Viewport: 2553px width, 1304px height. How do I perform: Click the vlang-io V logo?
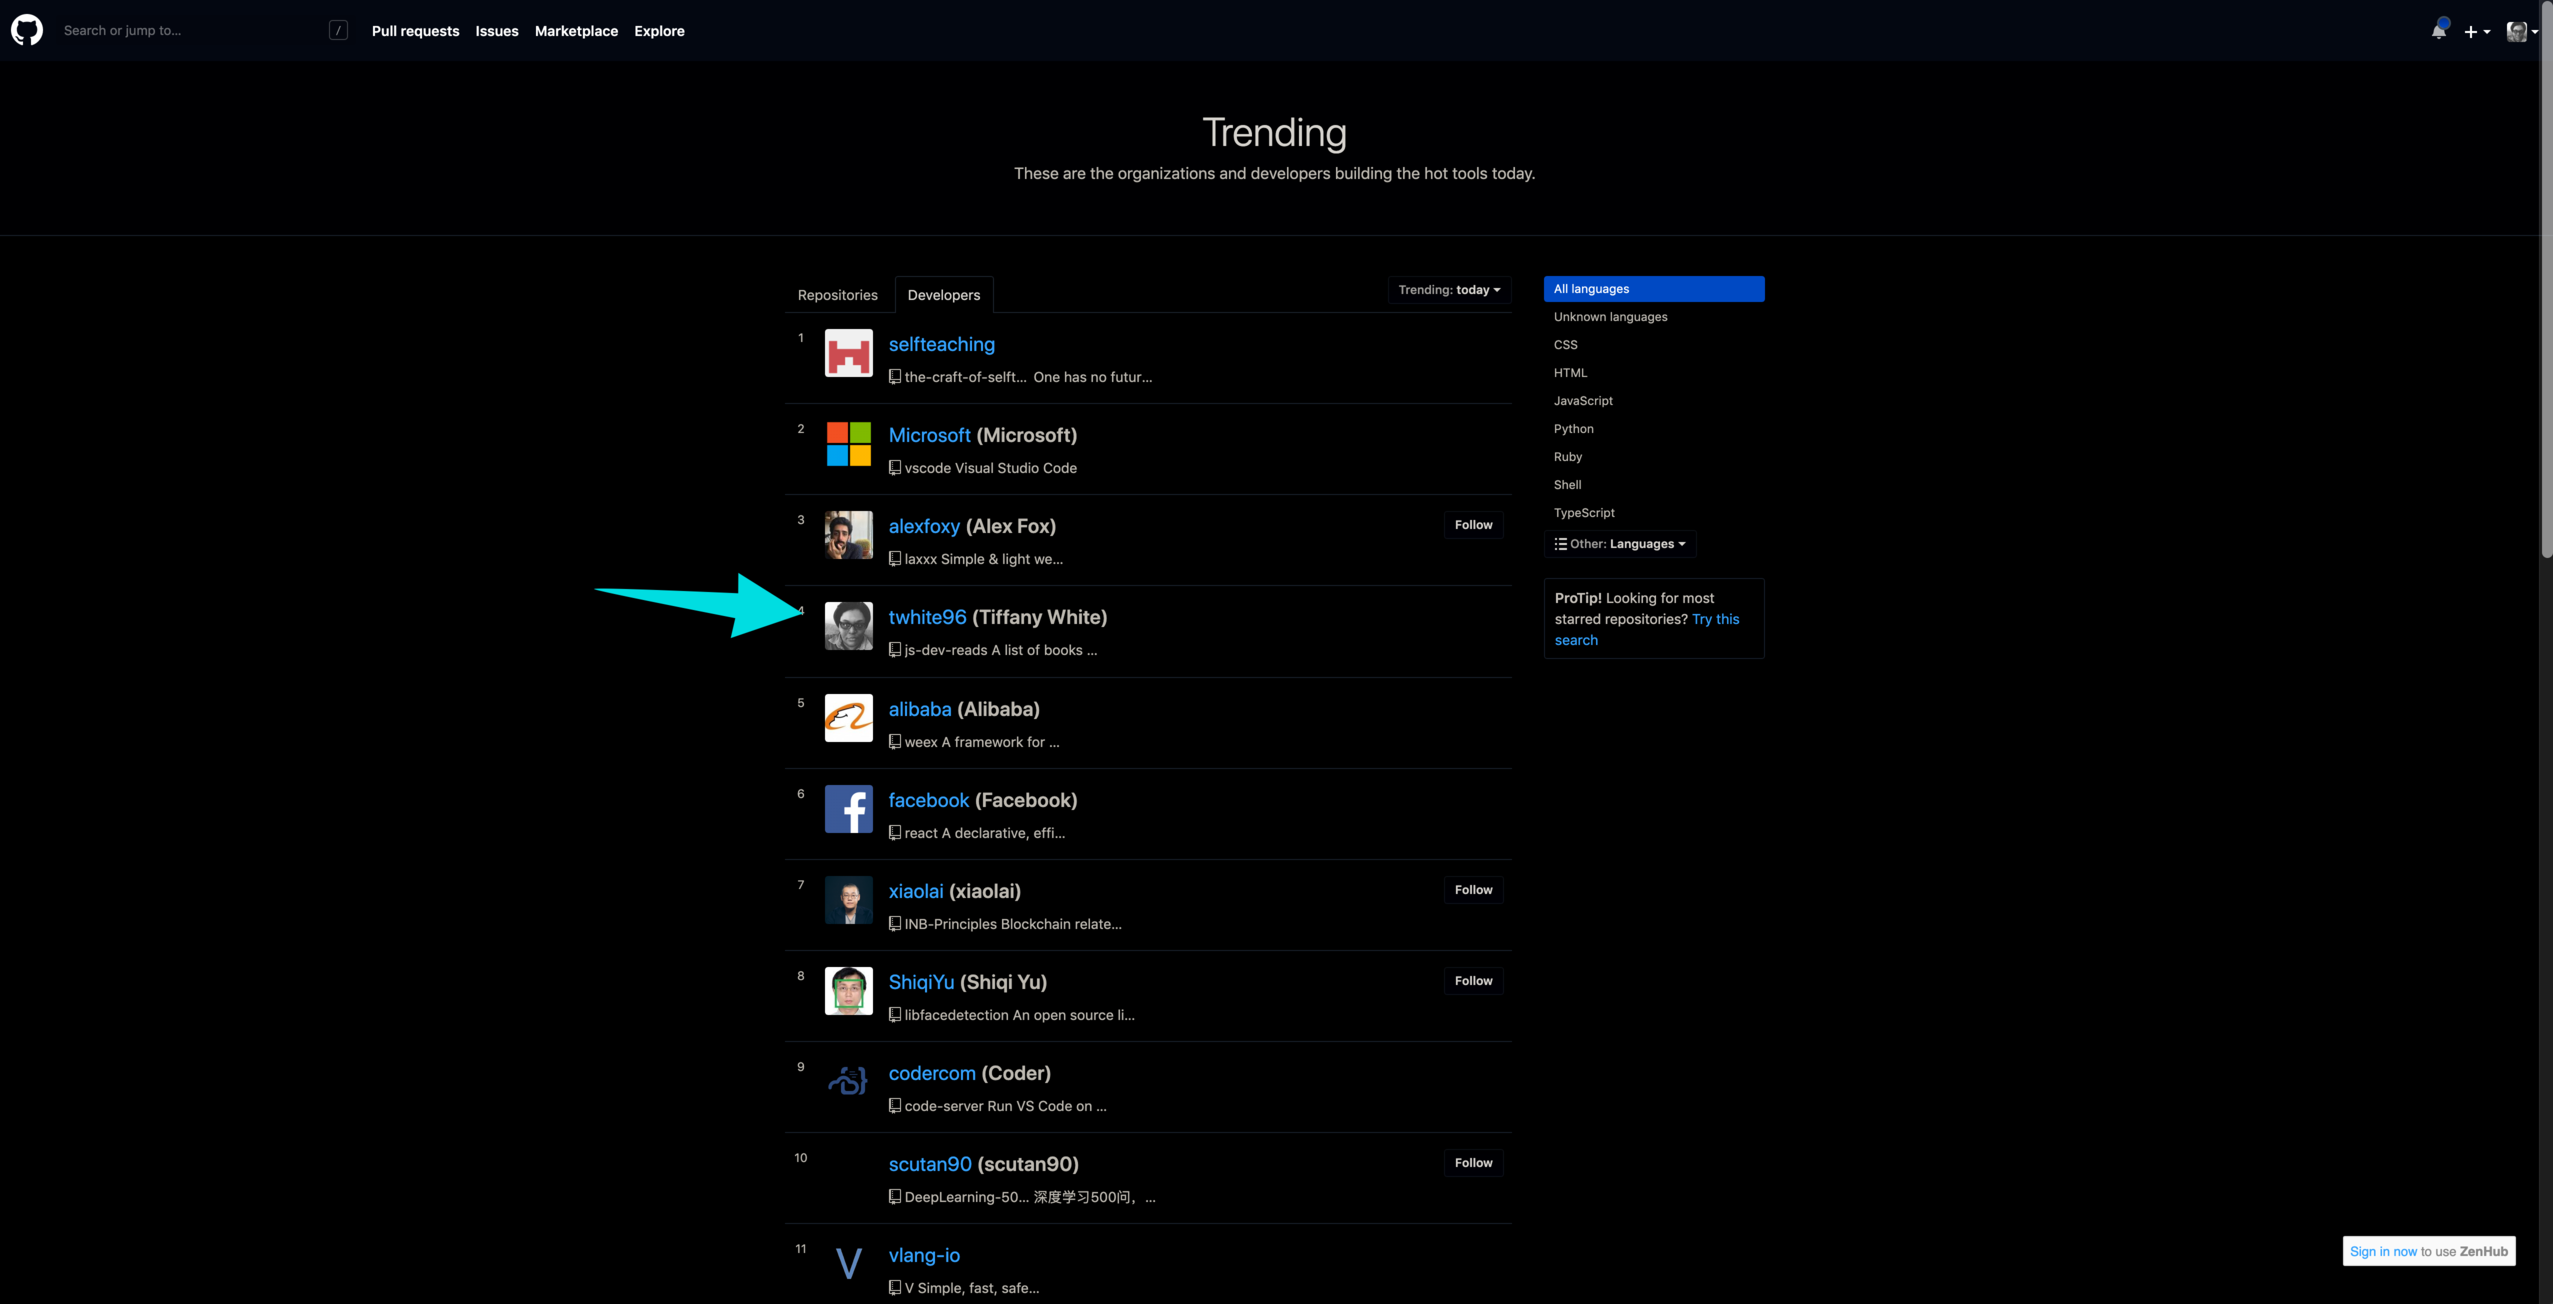(x=848, y=1264)
